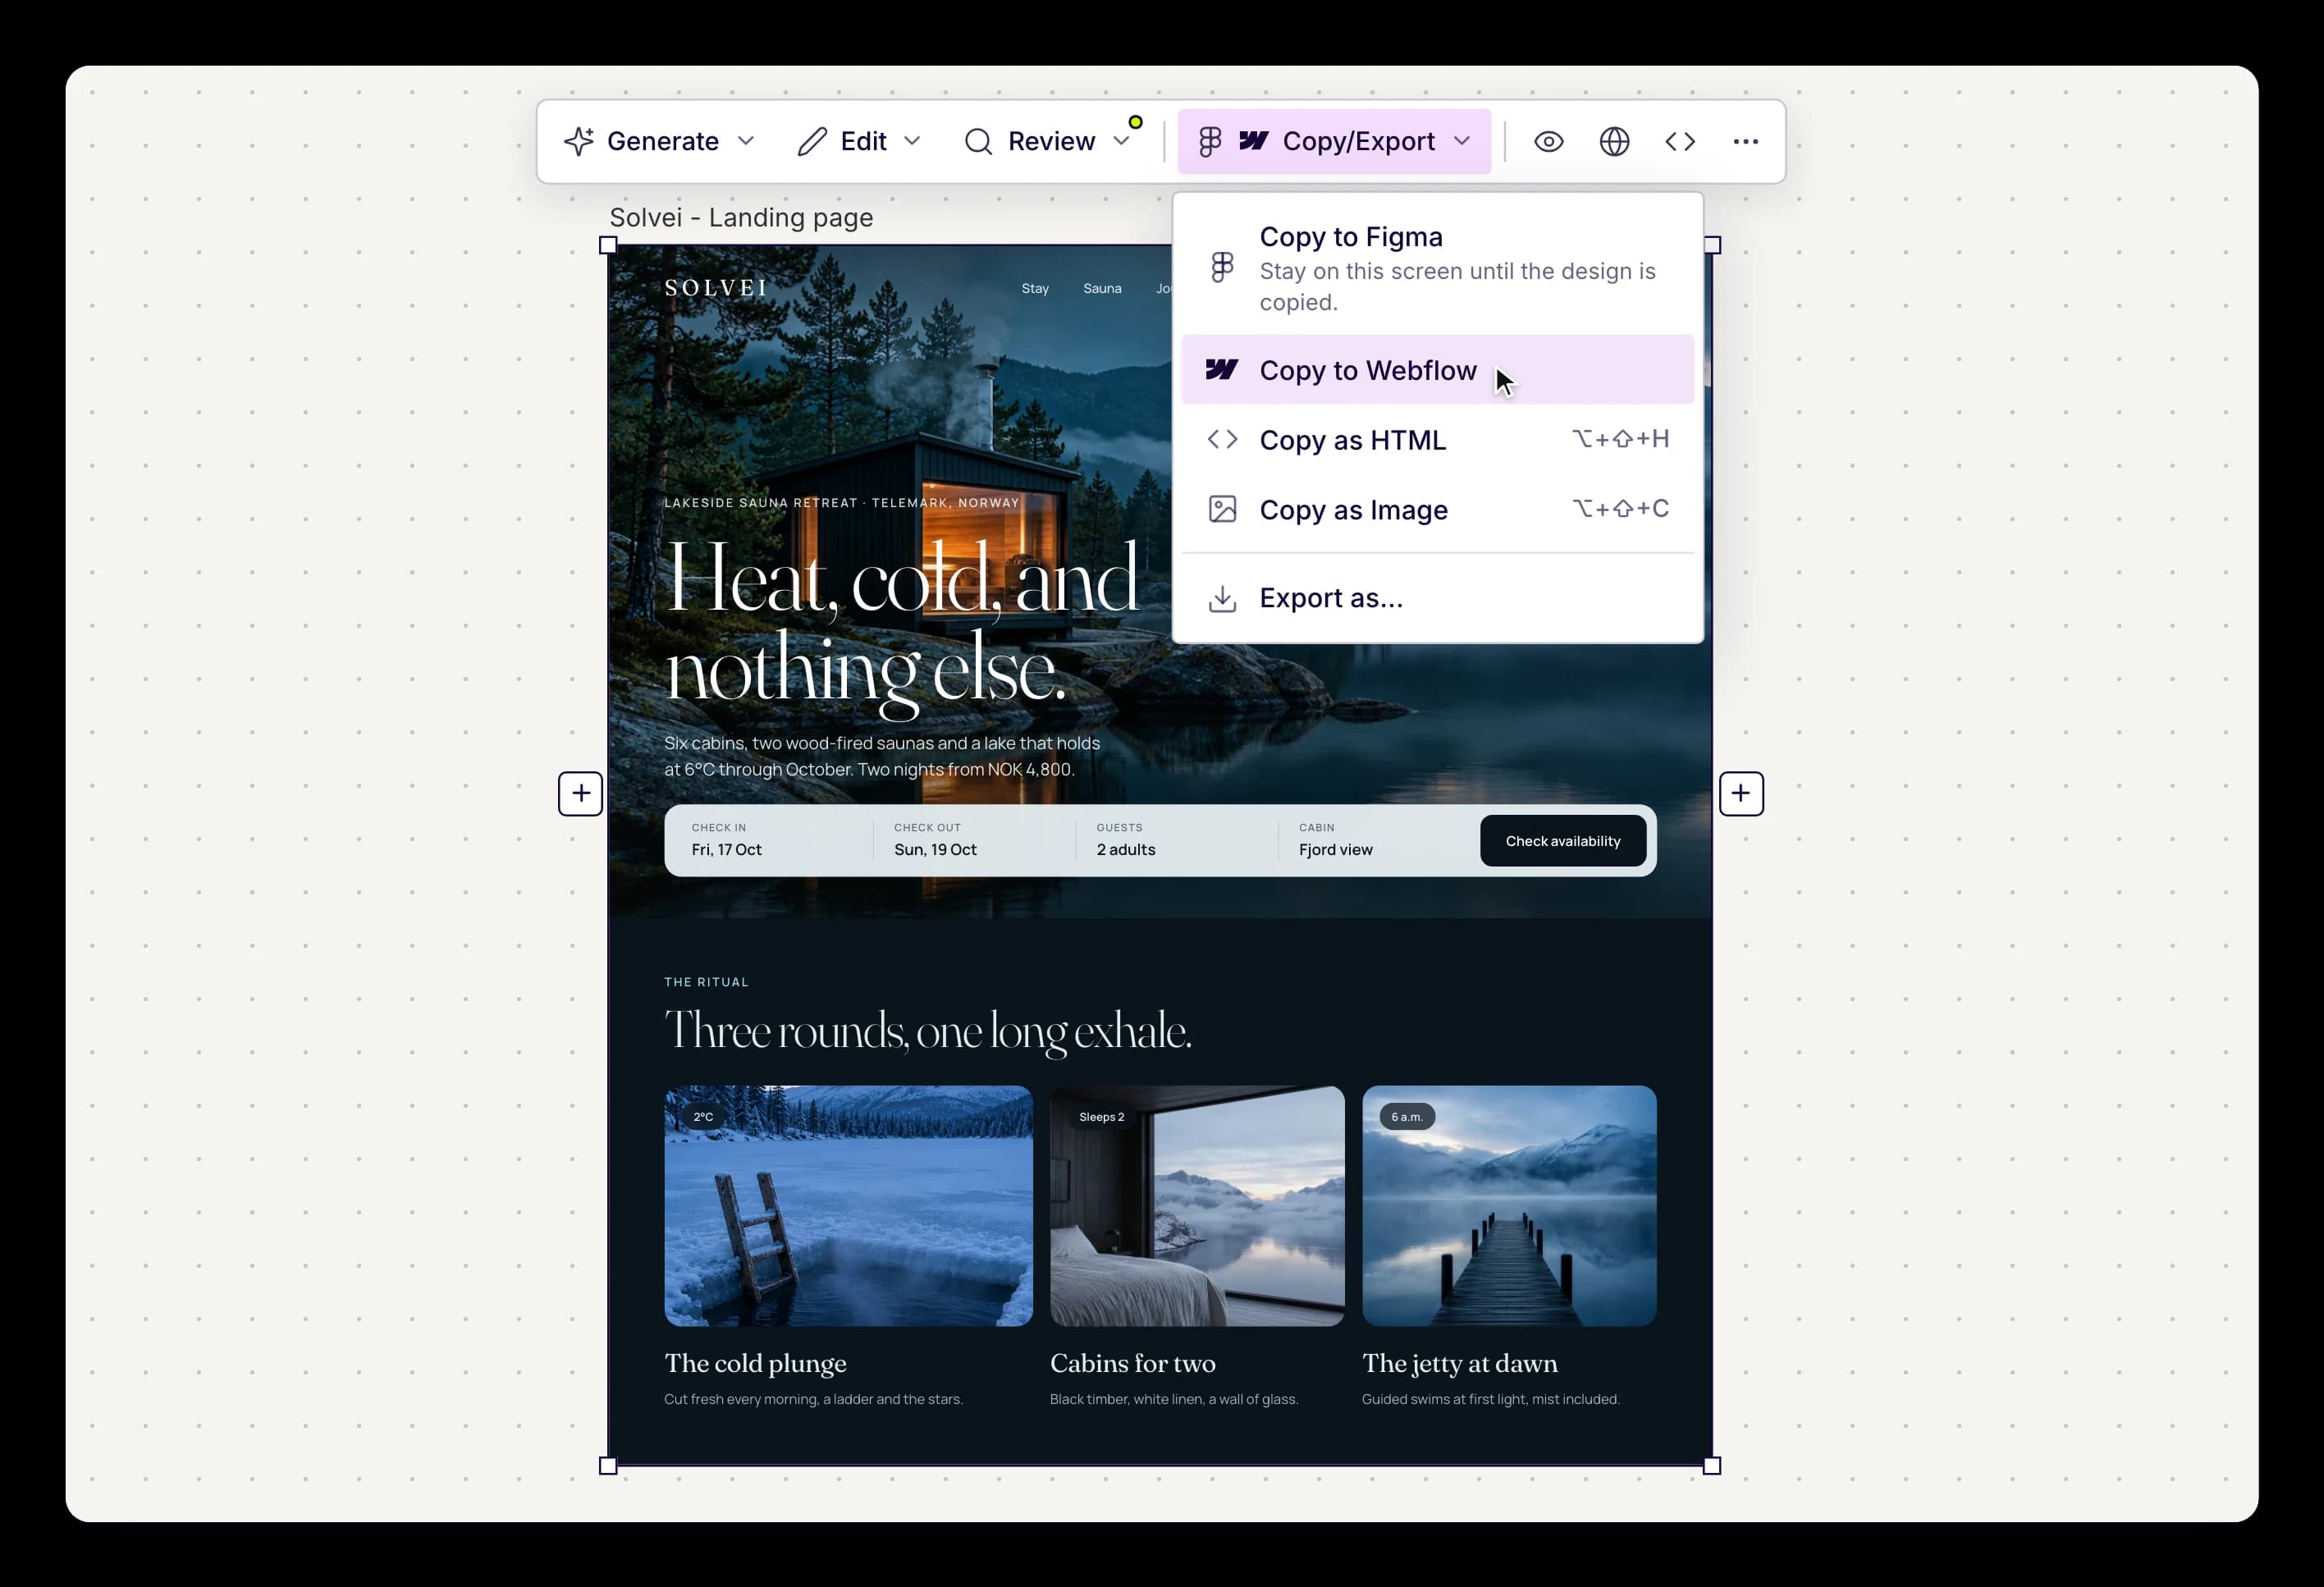Click the SOLVEI logo text

[x=716, y=288]
